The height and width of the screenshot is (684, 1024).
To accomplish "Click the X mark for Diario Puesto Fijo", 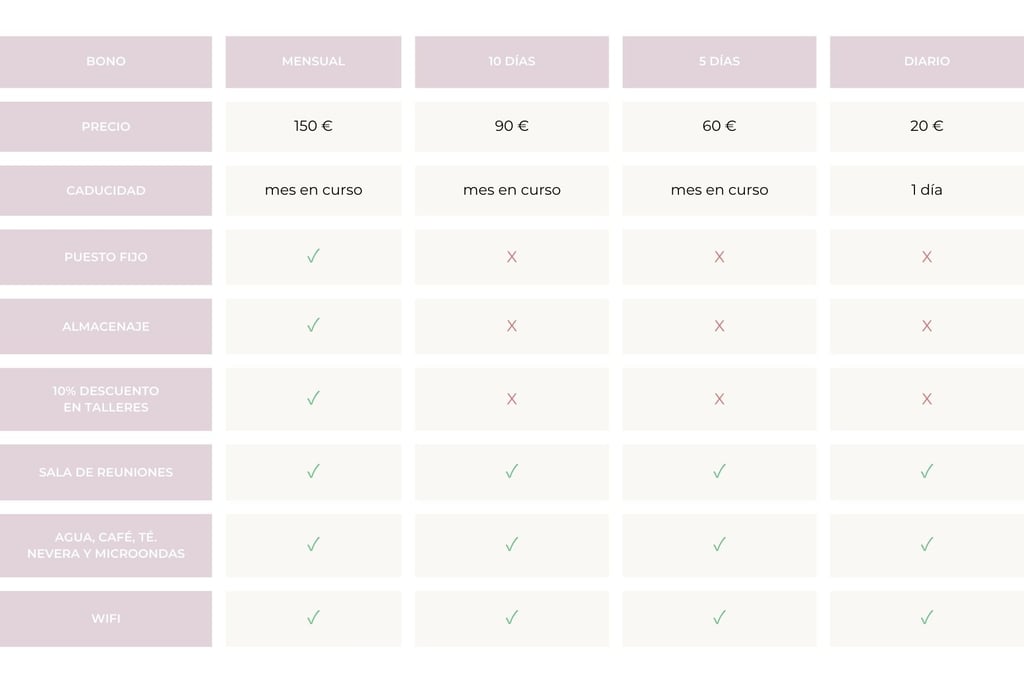I will 927,257.
